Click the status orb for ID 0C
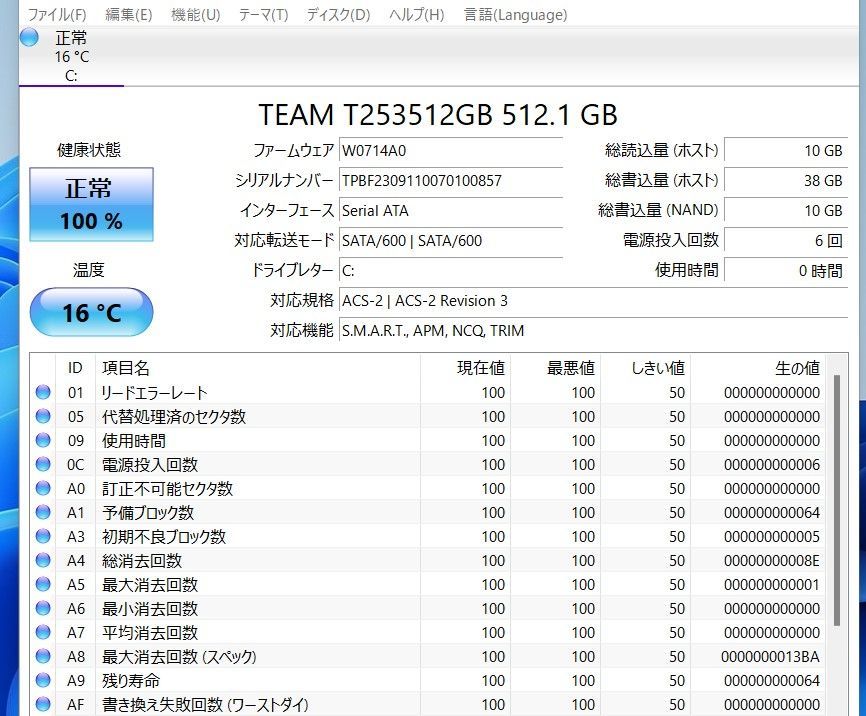 pos(43,464)
